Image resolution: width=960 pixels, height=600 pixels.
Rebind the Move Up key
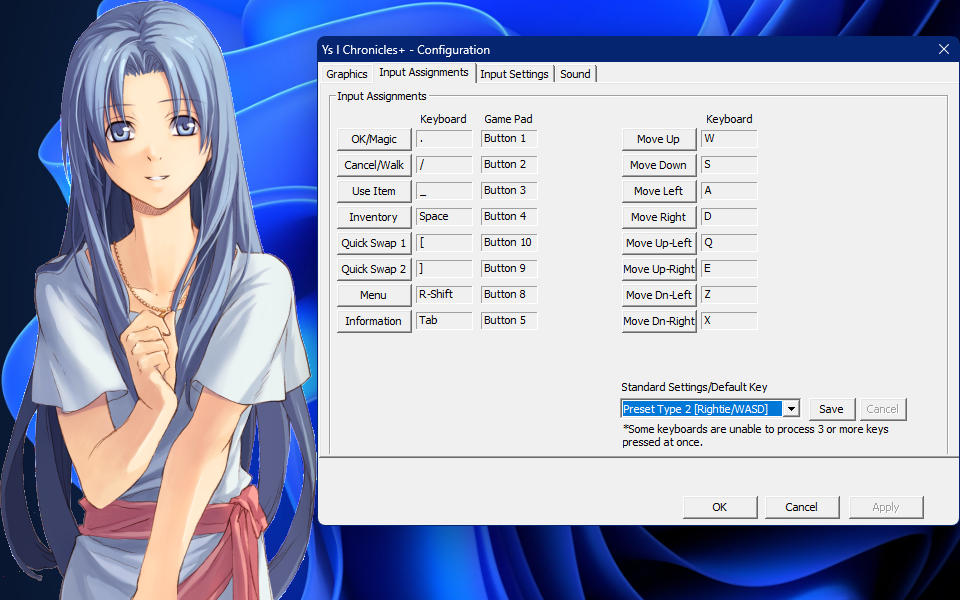pyautogui.click(x=658, y=139)
